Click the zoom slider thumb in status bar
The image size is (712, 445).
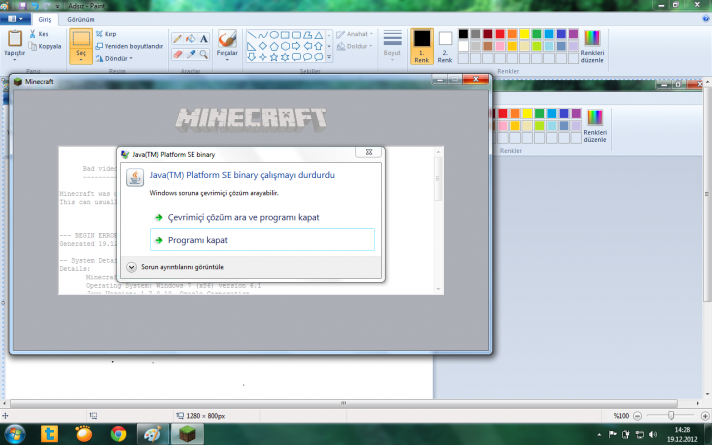pyautogui.click(x=671, y=415)
